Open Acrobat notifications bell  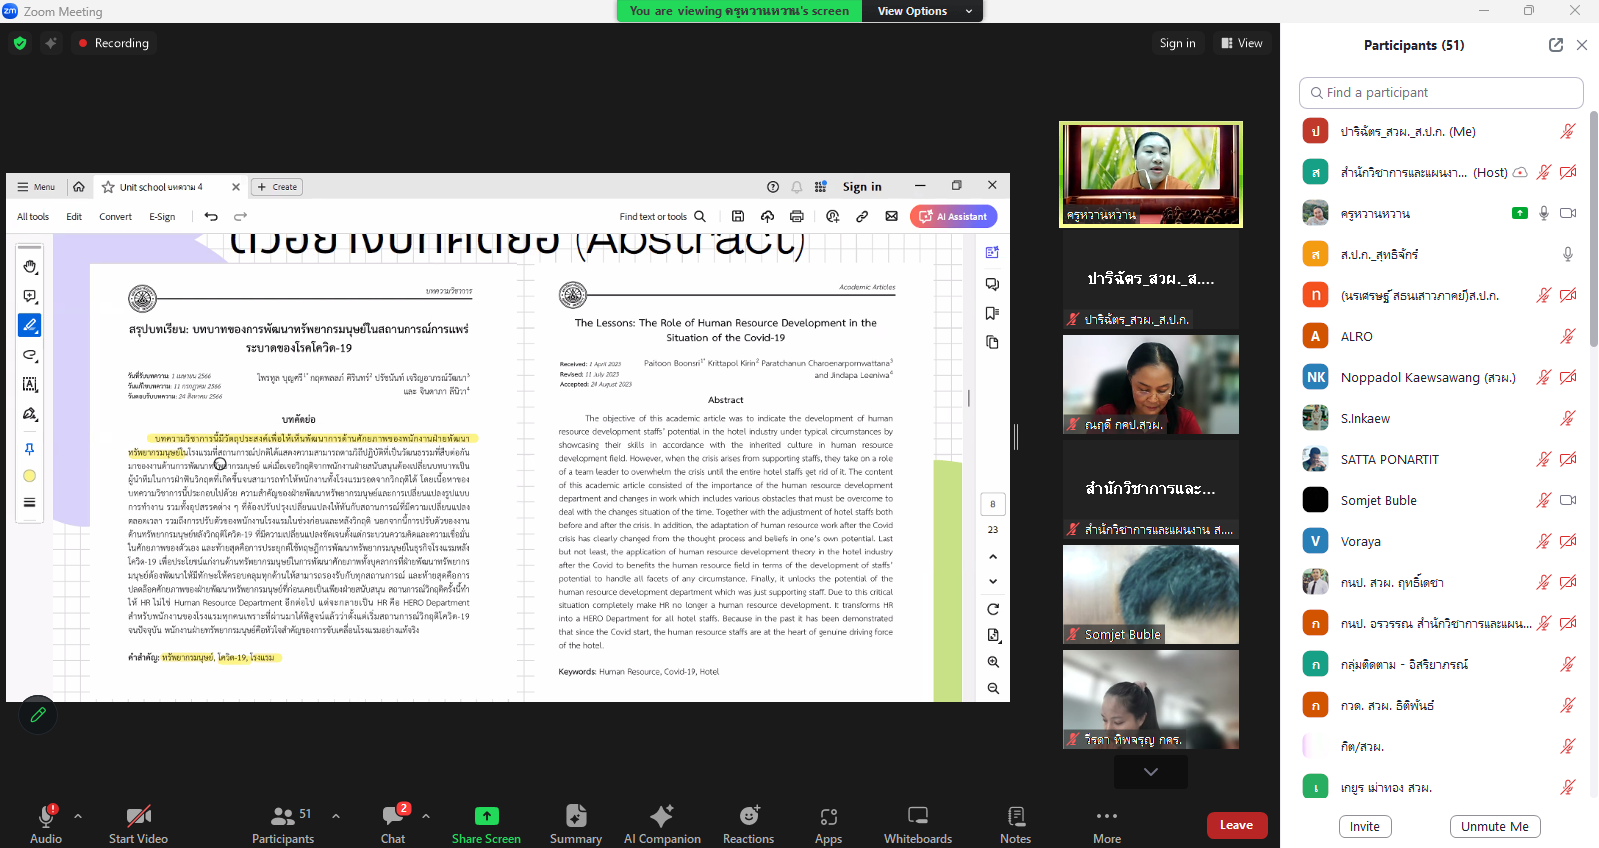click(x=797, y=187)
